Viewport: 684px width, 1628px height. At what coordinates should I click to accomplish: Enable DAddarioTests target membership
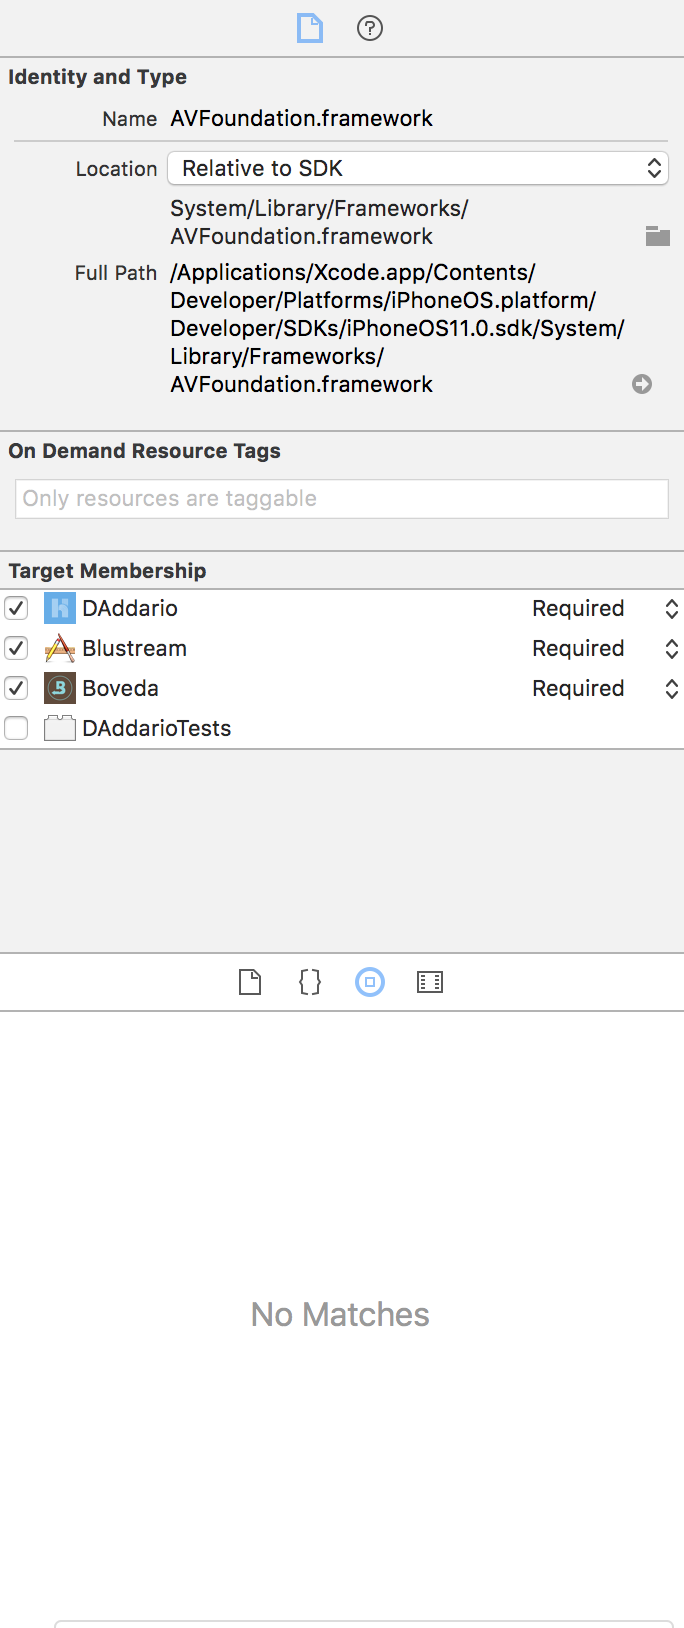(x=16, y=728)
